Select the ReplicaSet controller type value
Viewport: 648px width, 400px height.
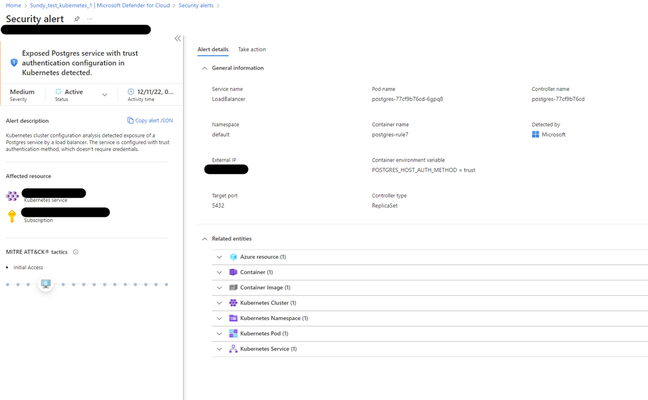click(384, 205)
